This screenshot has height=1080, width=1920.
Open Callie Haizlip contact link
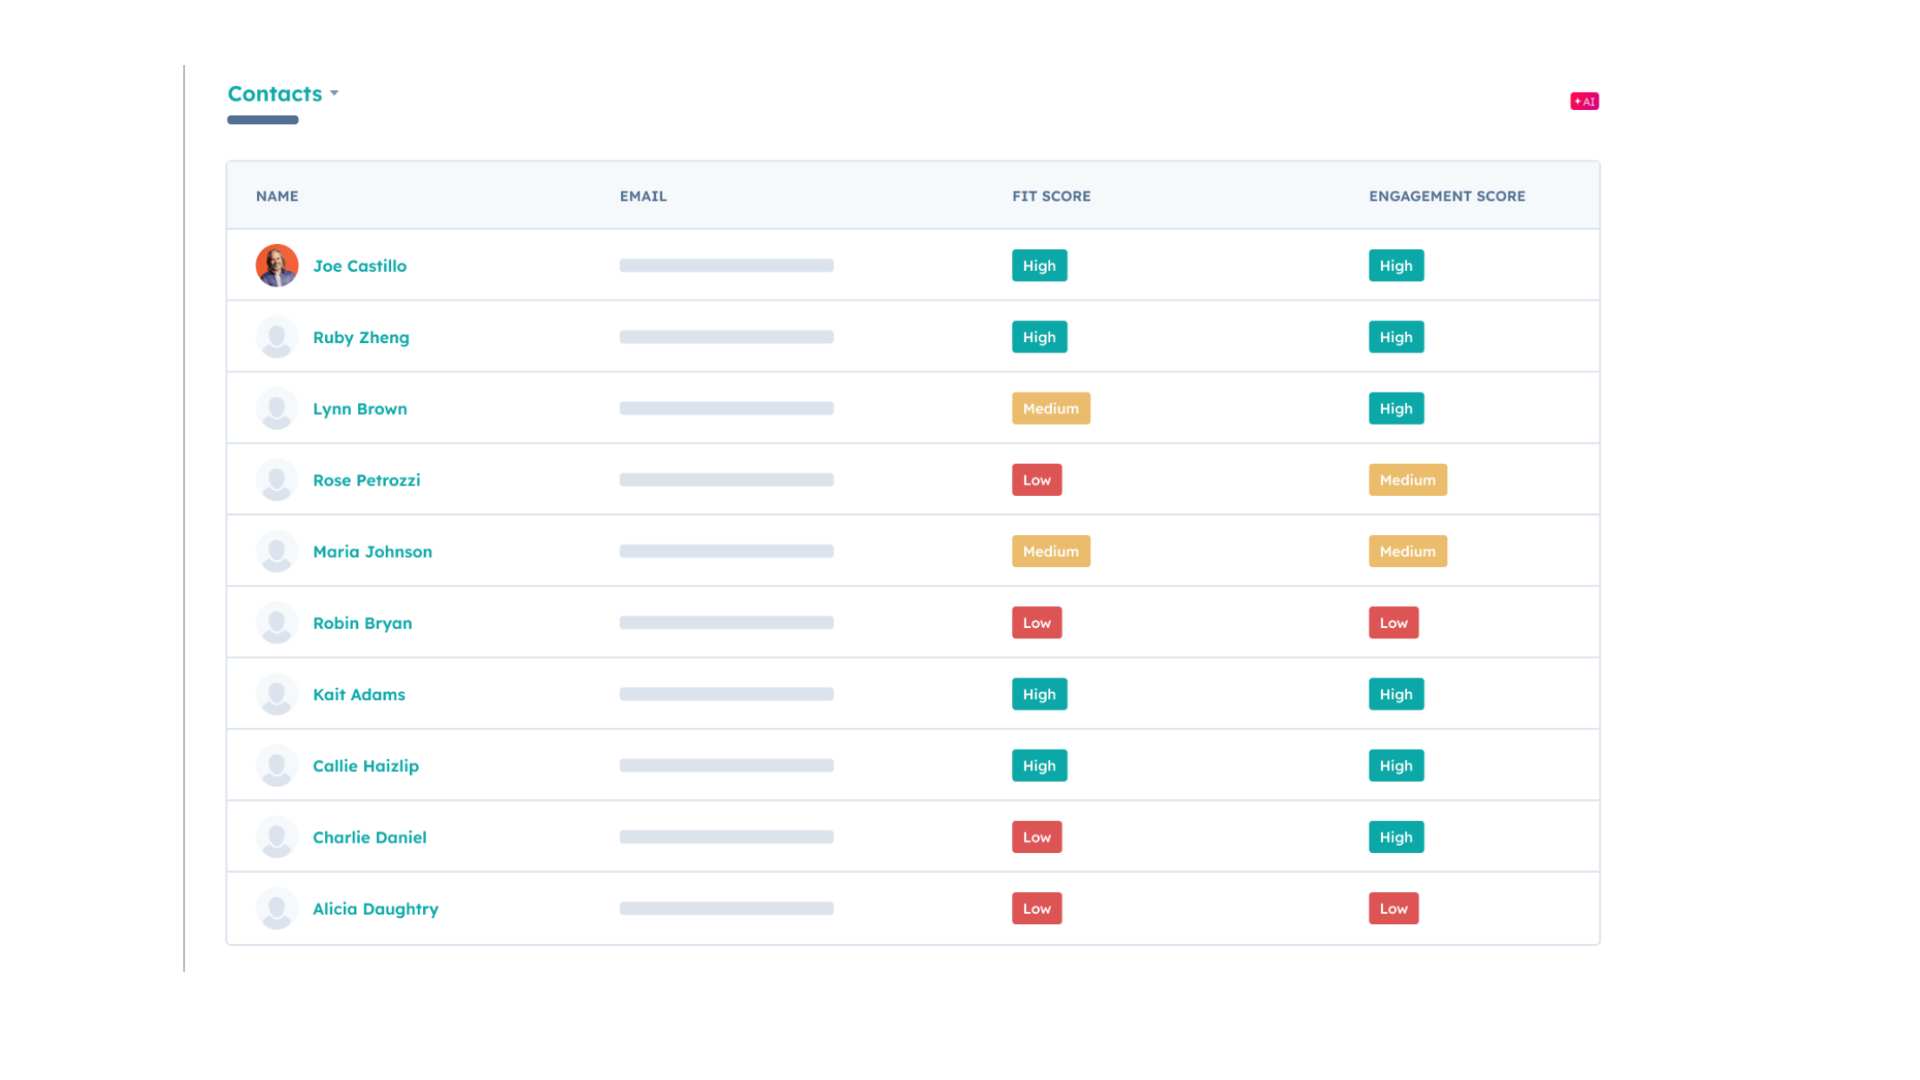point(366,766)
